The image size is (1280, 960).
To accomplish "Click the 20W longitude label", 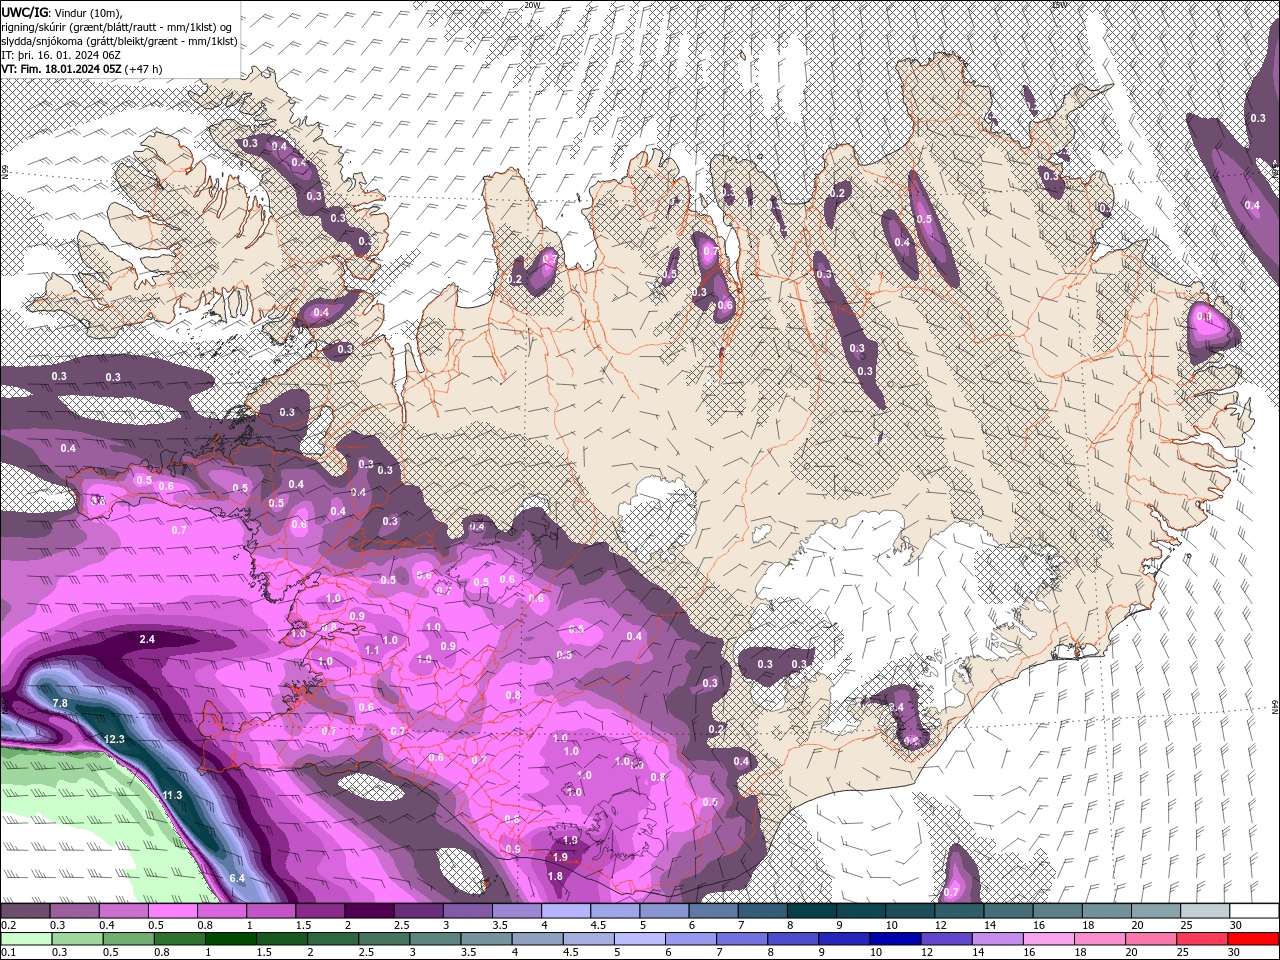I will [x=532, y=5].
